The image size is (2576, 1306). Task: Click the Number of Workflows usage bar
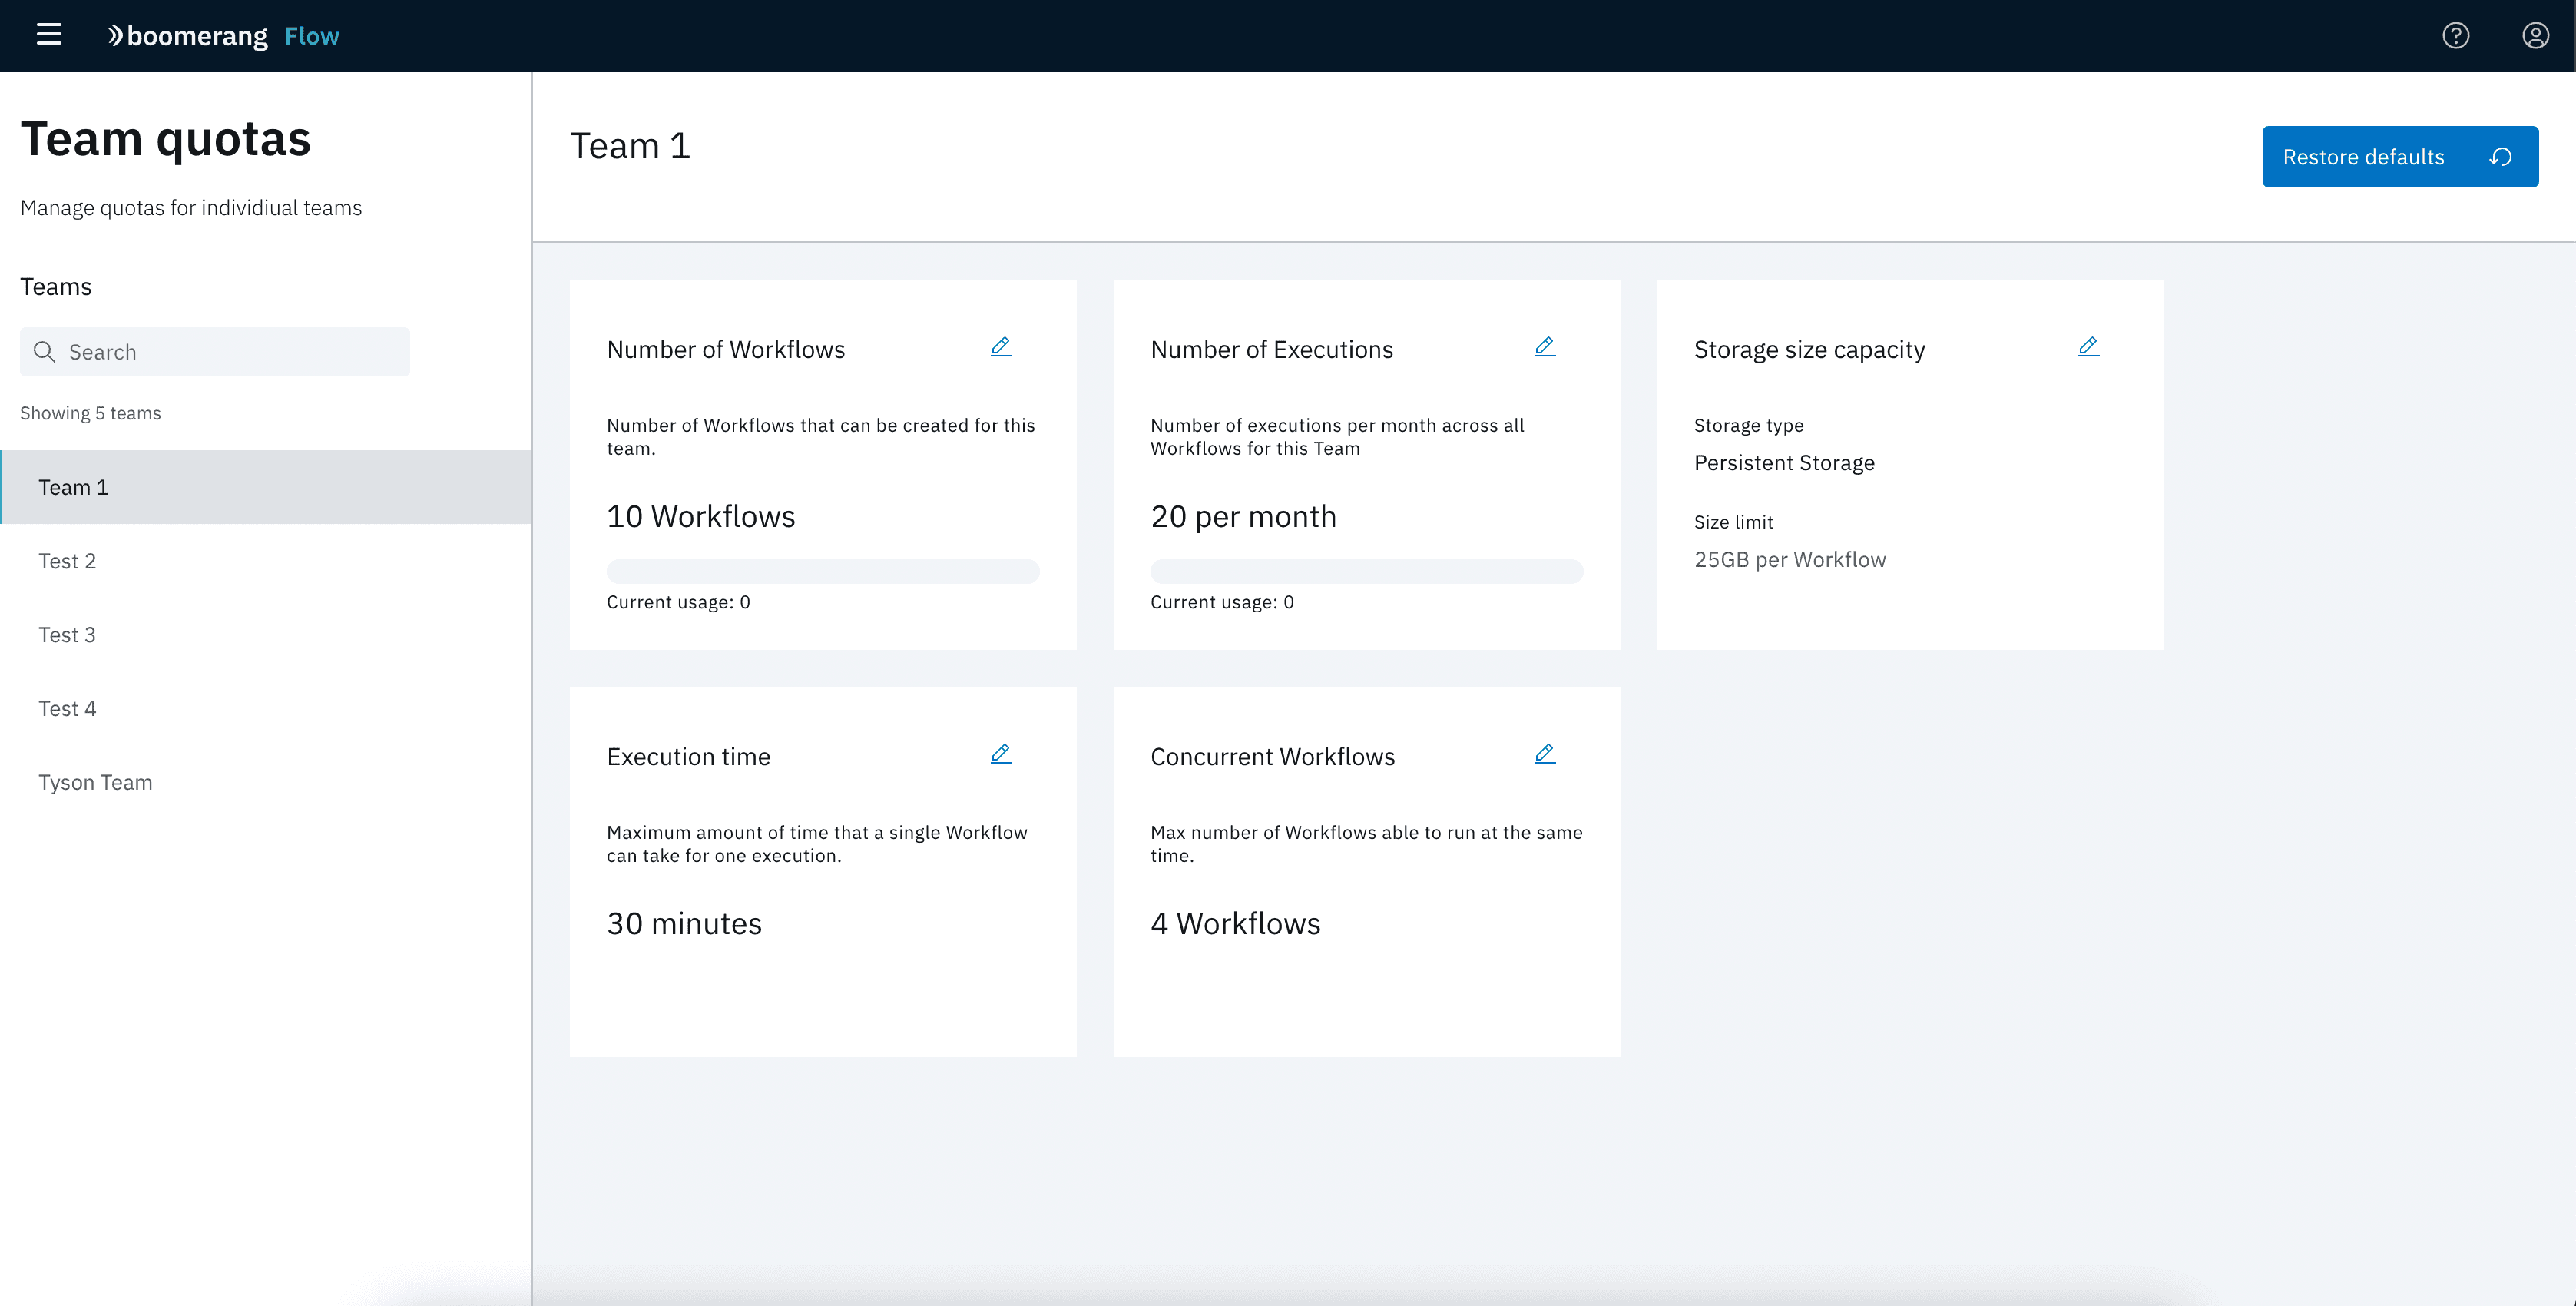coord(823,571)
